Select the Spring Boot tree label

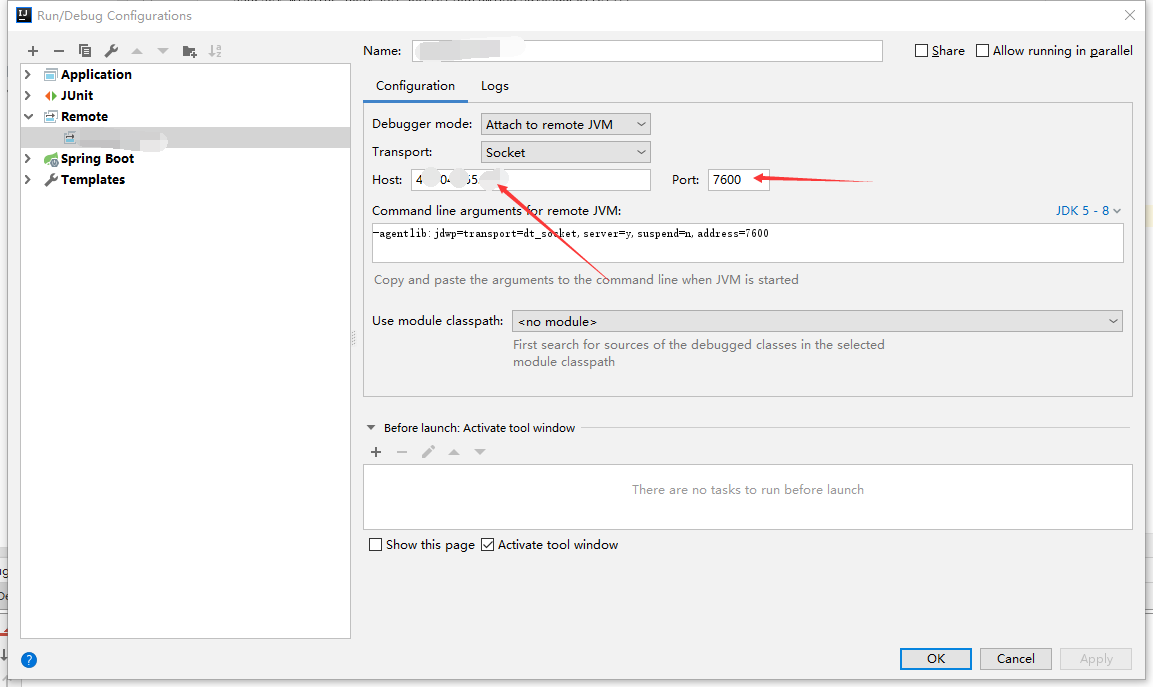pos(98,158)
